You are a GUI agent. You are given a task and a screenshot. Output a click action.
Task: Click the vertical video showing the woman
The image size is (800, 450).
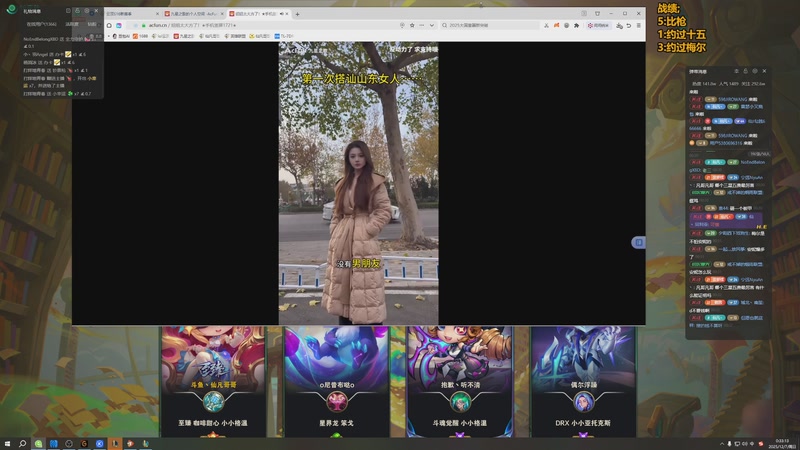358,183
